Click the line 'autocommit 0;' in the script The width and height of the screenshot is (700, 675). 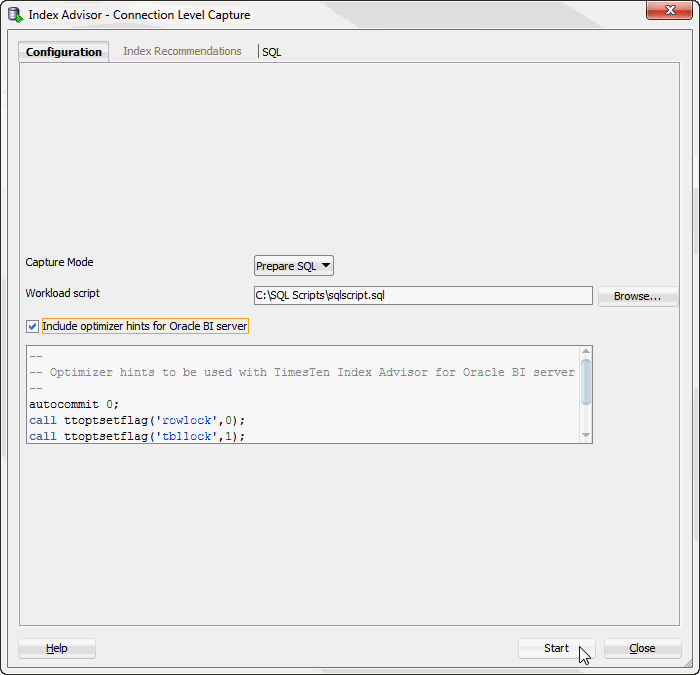74,404
